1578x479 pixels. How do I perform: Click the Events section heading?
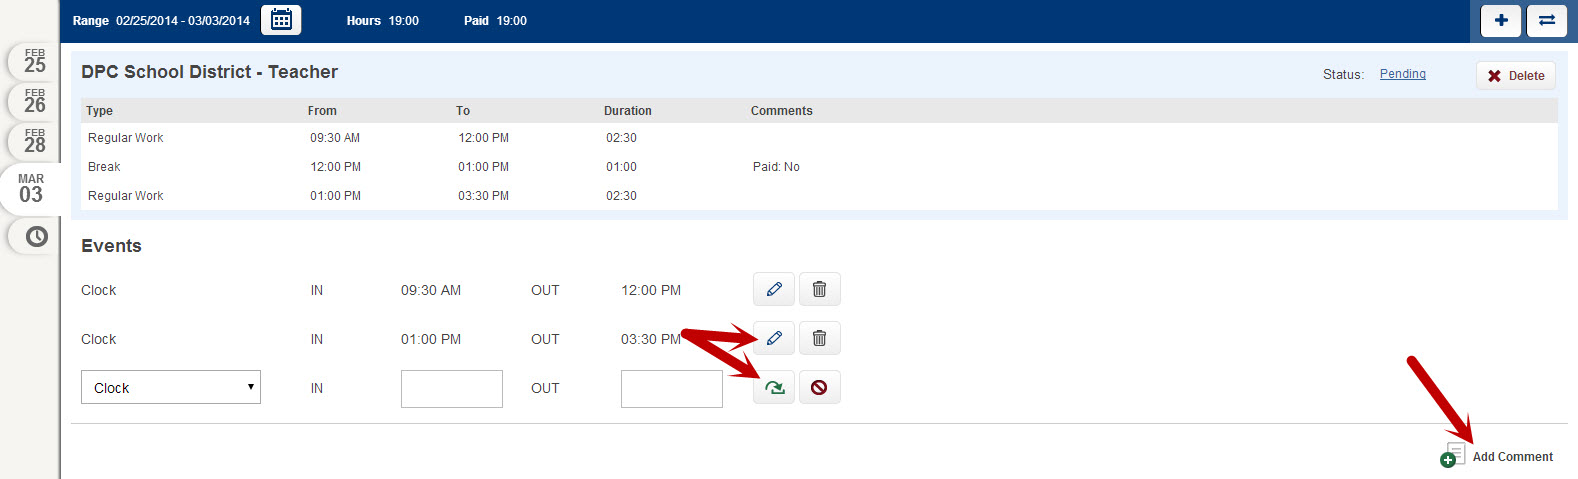coord(111,246)
